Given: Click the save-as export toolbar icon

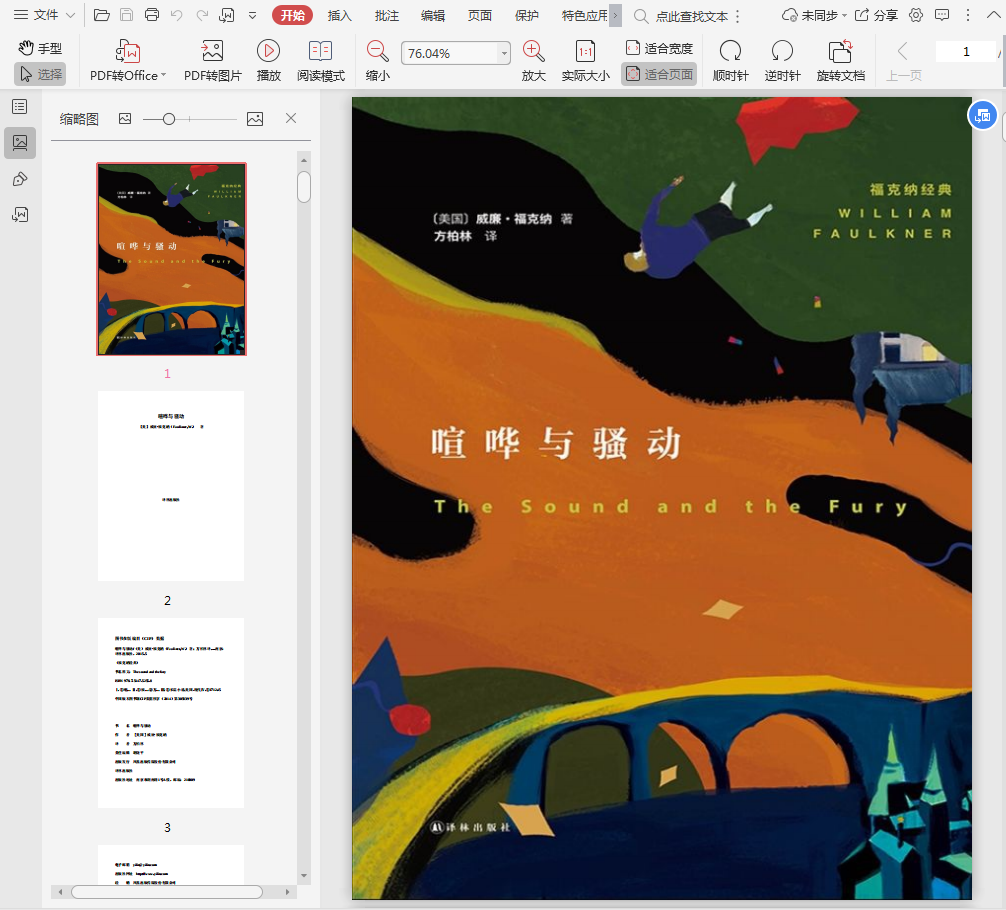Looking at the screenshot, I should (226, 15).
